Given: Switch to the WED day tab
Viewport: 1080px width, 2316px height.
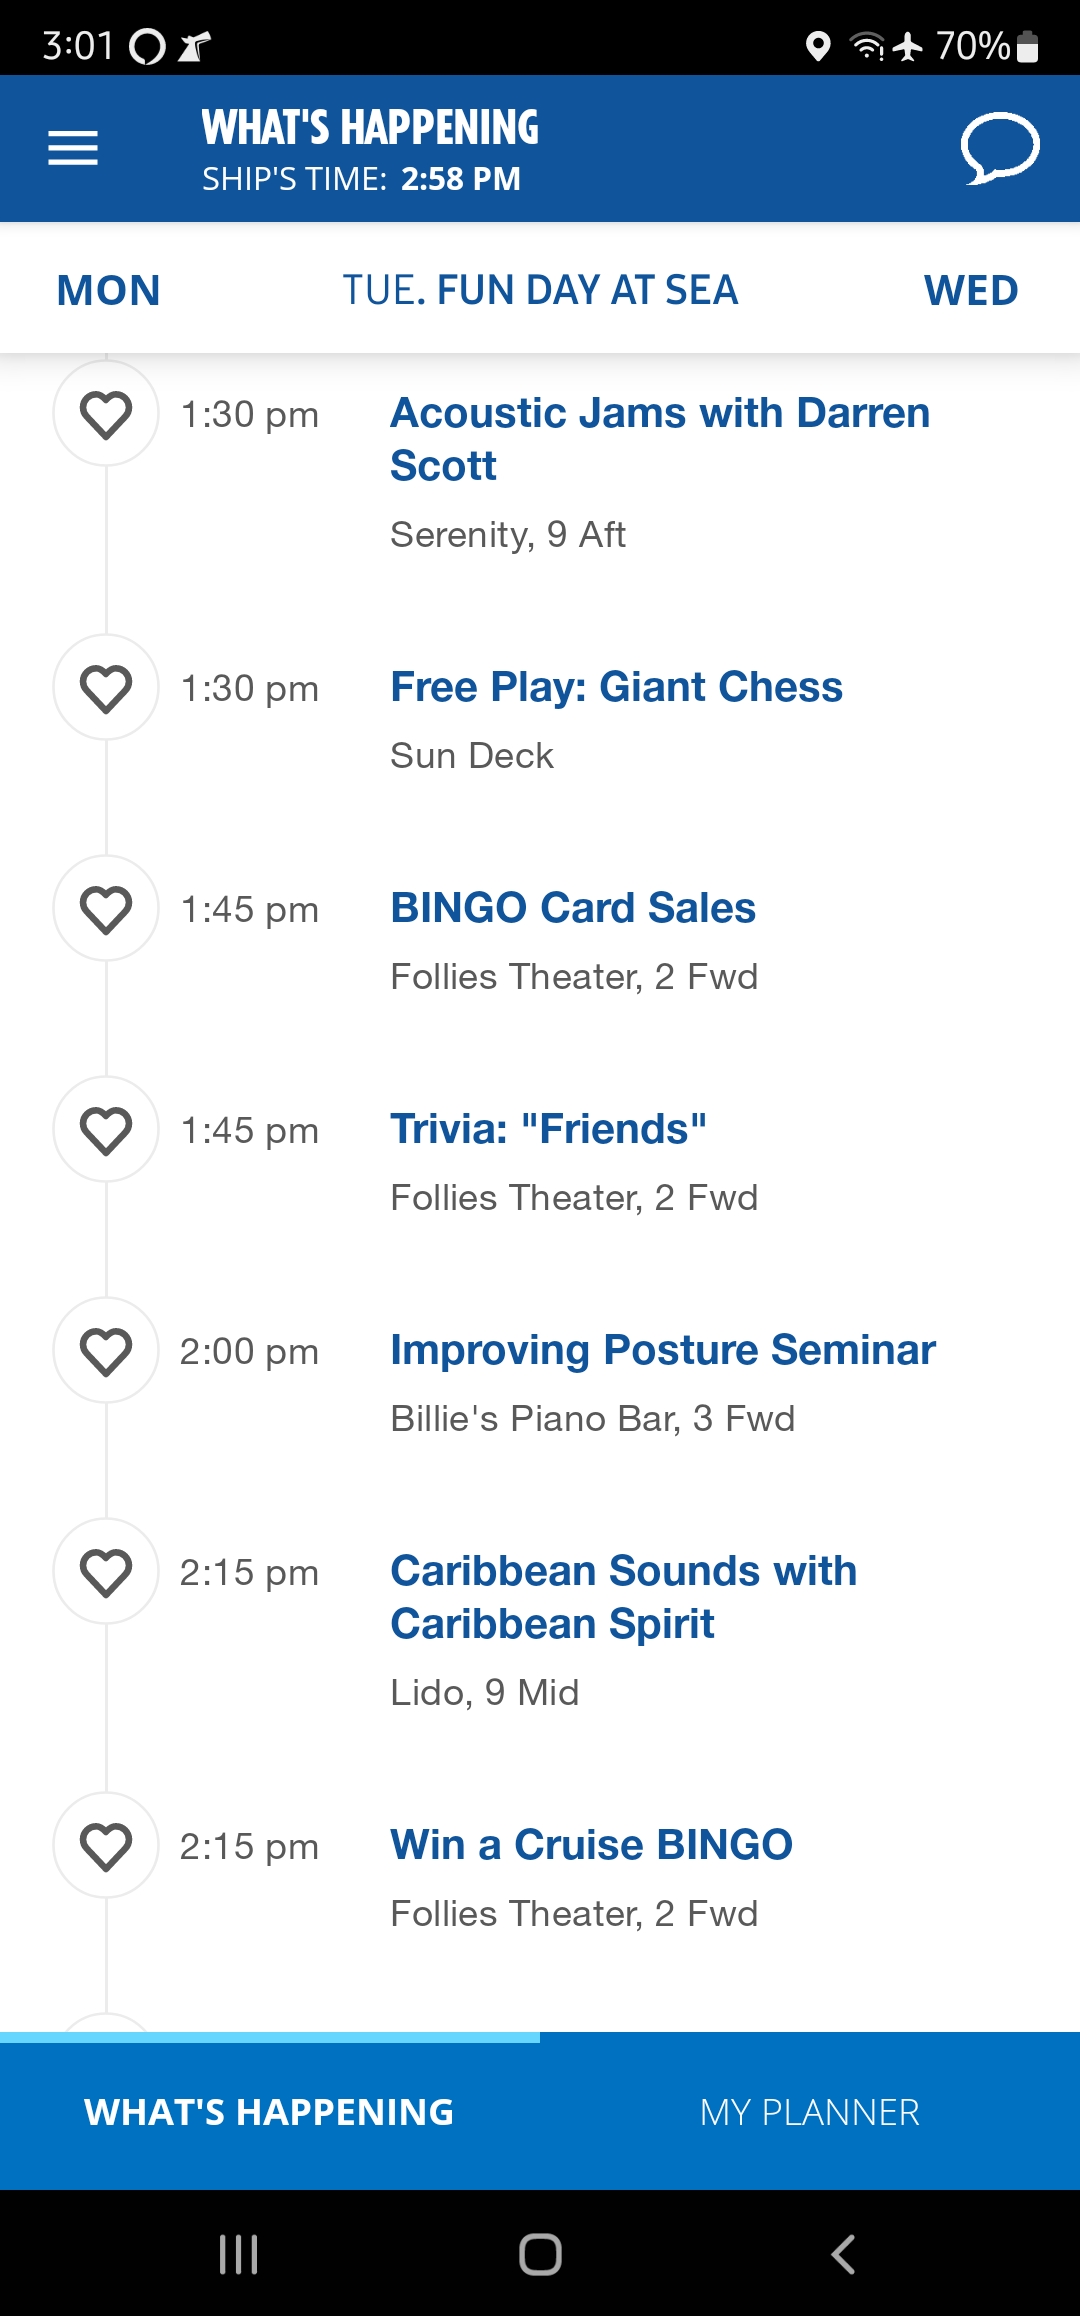Looking at the screenshot, I should click(x=971, y=291).
